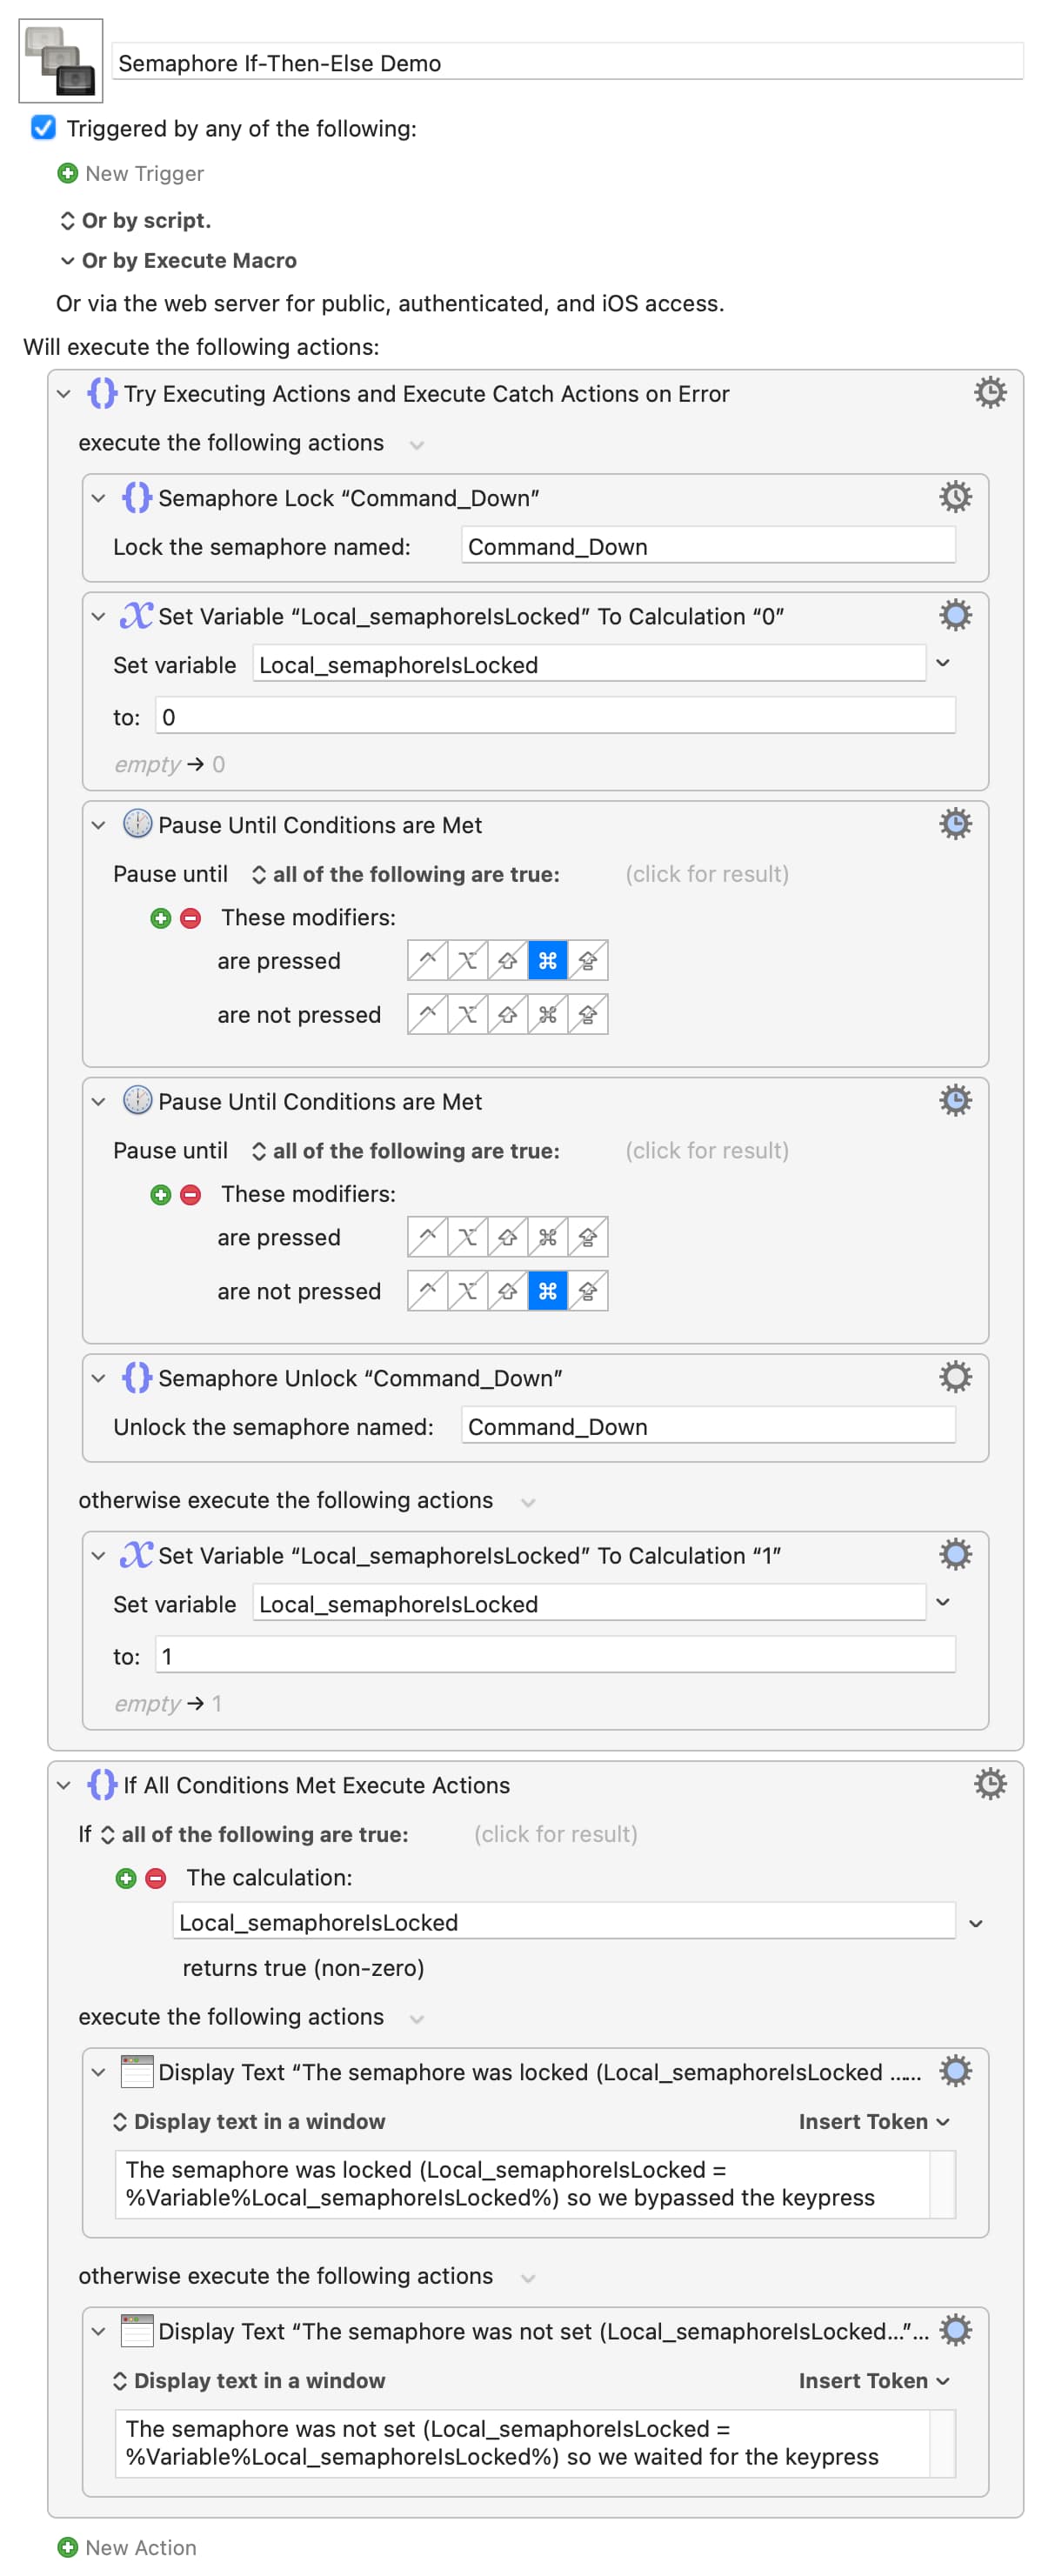Toggle Command modifier in first Pause 'are pressed' row
The height and width of the screenshot is (2576, 1042).
coord(547,960)
